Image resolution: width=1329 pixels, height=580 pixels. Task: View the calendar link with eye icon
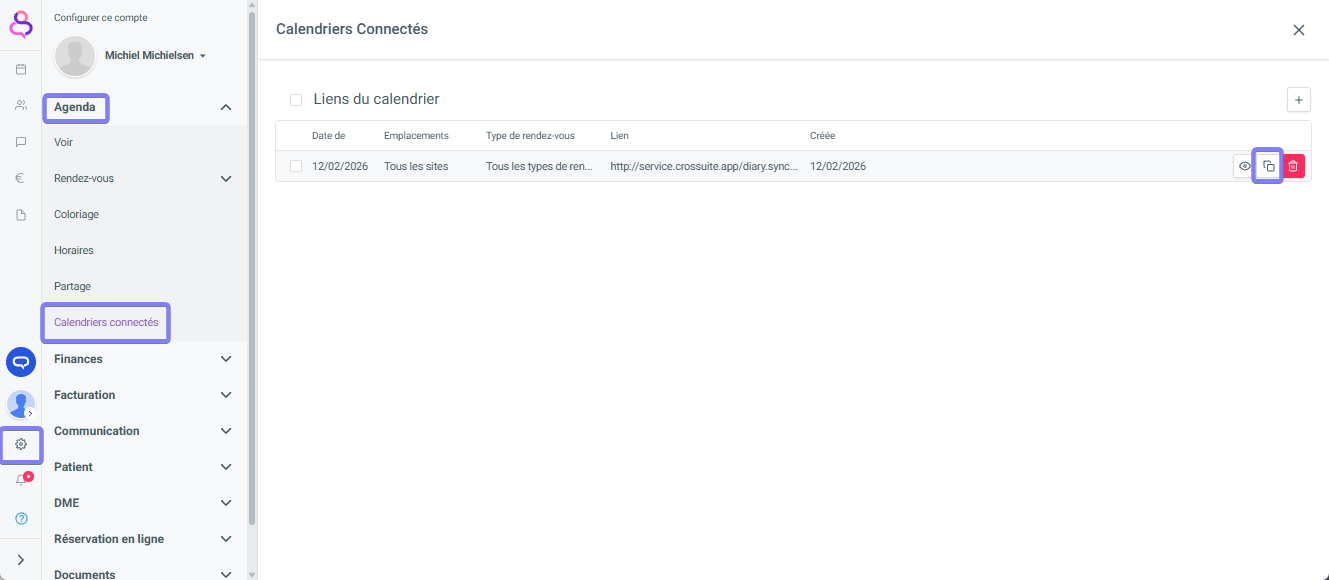click(x=1244, y=166)
